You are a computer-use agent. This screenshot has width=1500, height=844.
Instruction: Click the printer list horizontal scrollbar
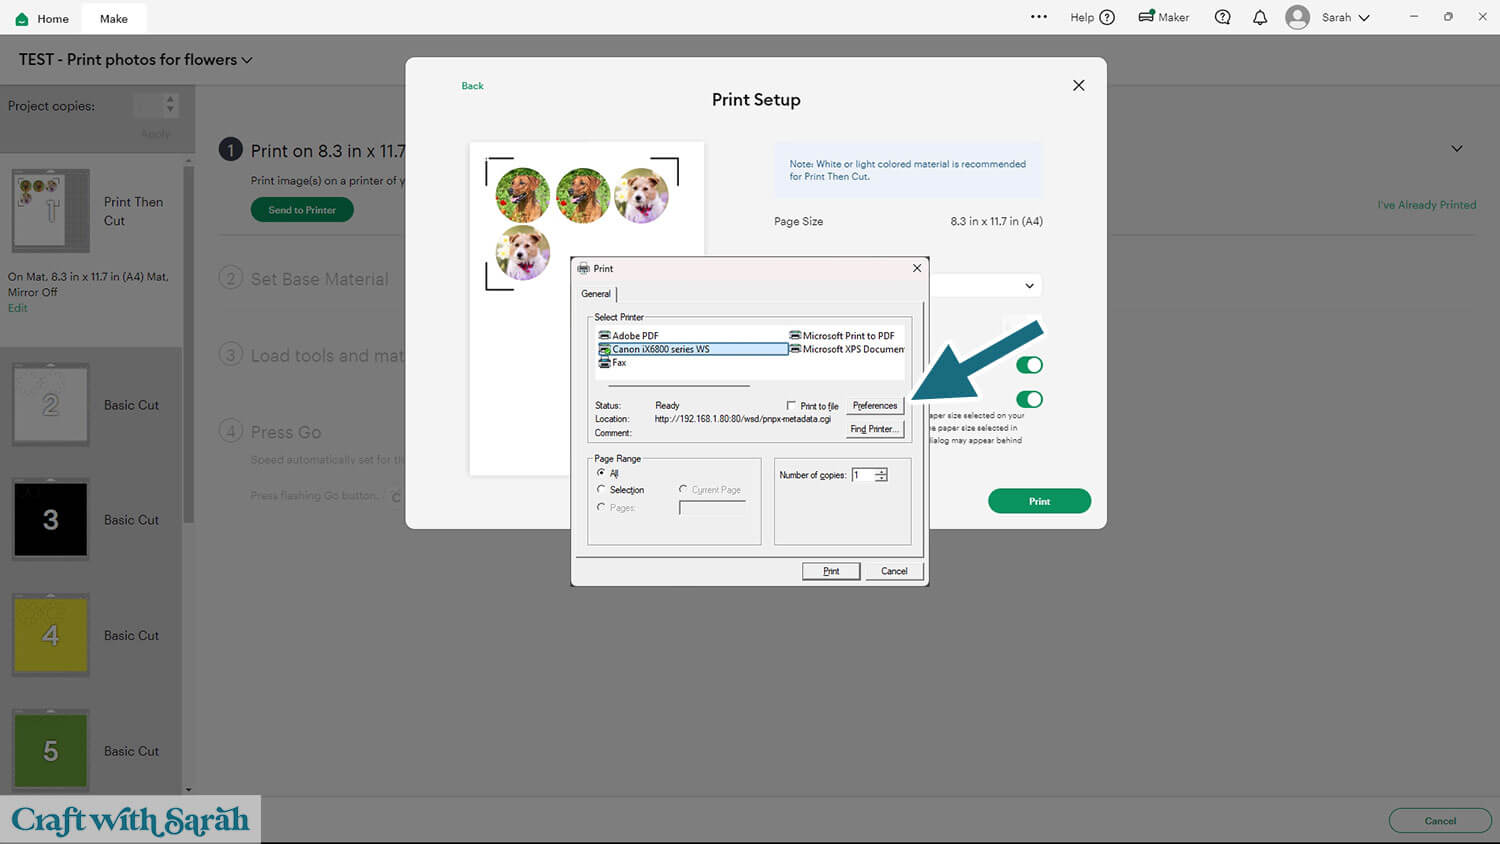click(x=679, y=385)
